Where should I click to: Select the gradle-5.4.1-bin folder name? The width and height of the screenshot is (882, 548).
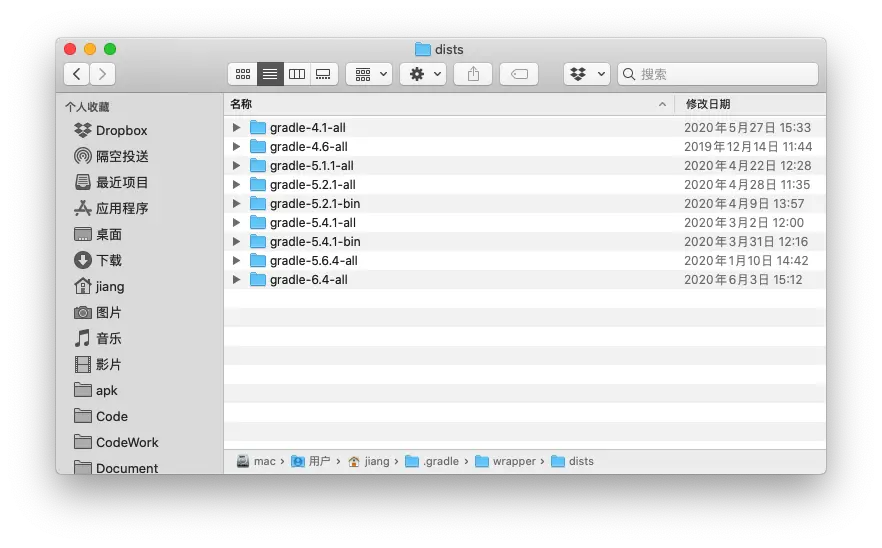click(315, 242)
